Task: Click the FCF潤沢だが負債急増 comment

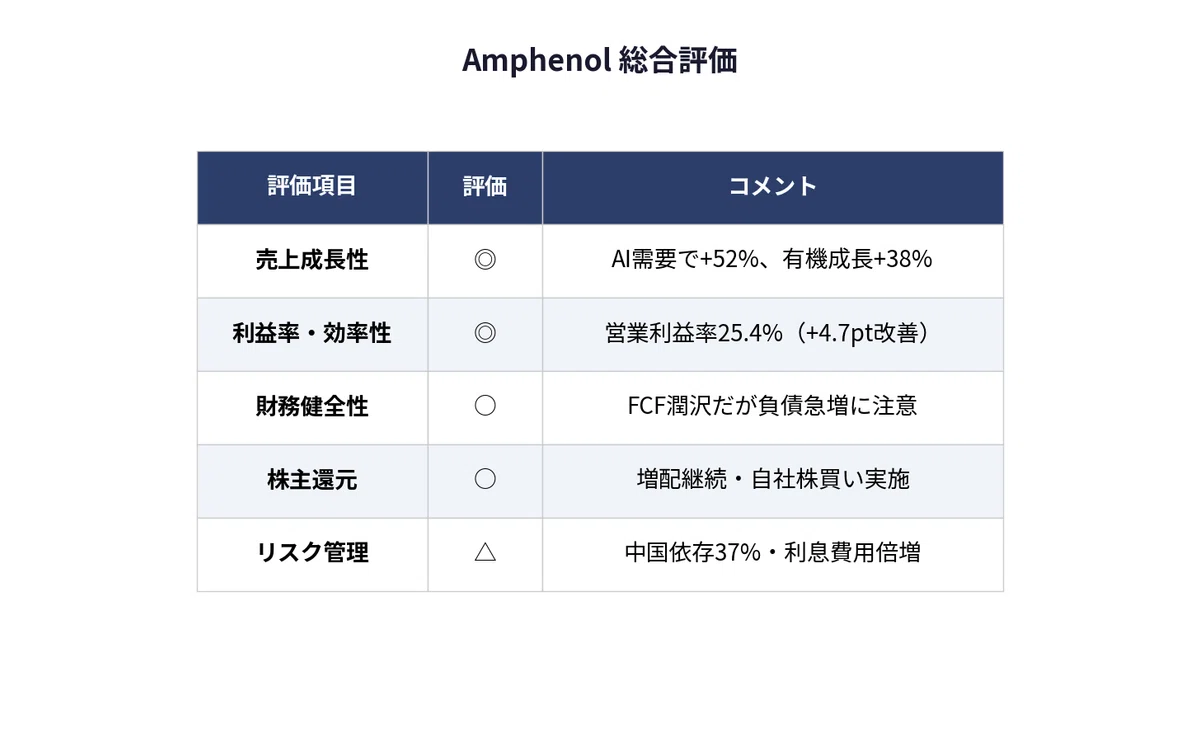Action: pos(772,406)
